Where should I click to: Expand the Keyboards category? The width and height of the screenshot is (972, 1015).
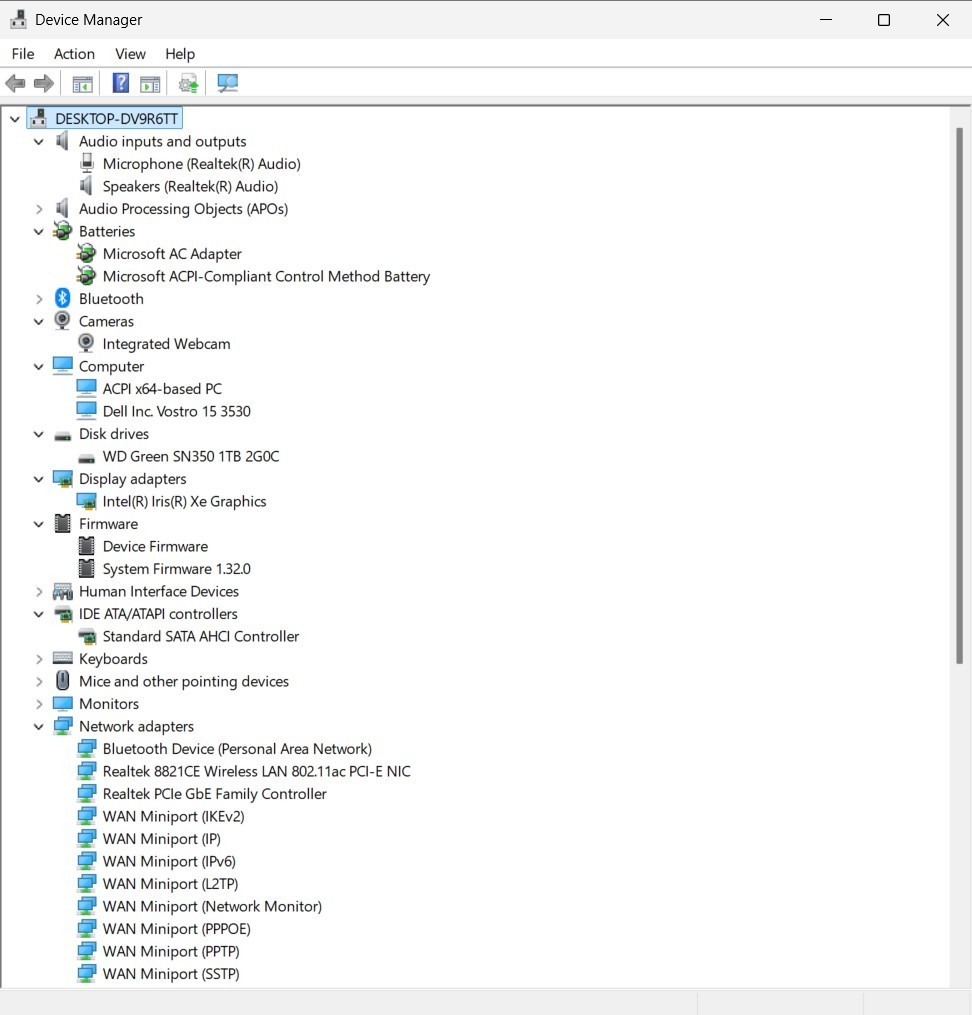39,659
